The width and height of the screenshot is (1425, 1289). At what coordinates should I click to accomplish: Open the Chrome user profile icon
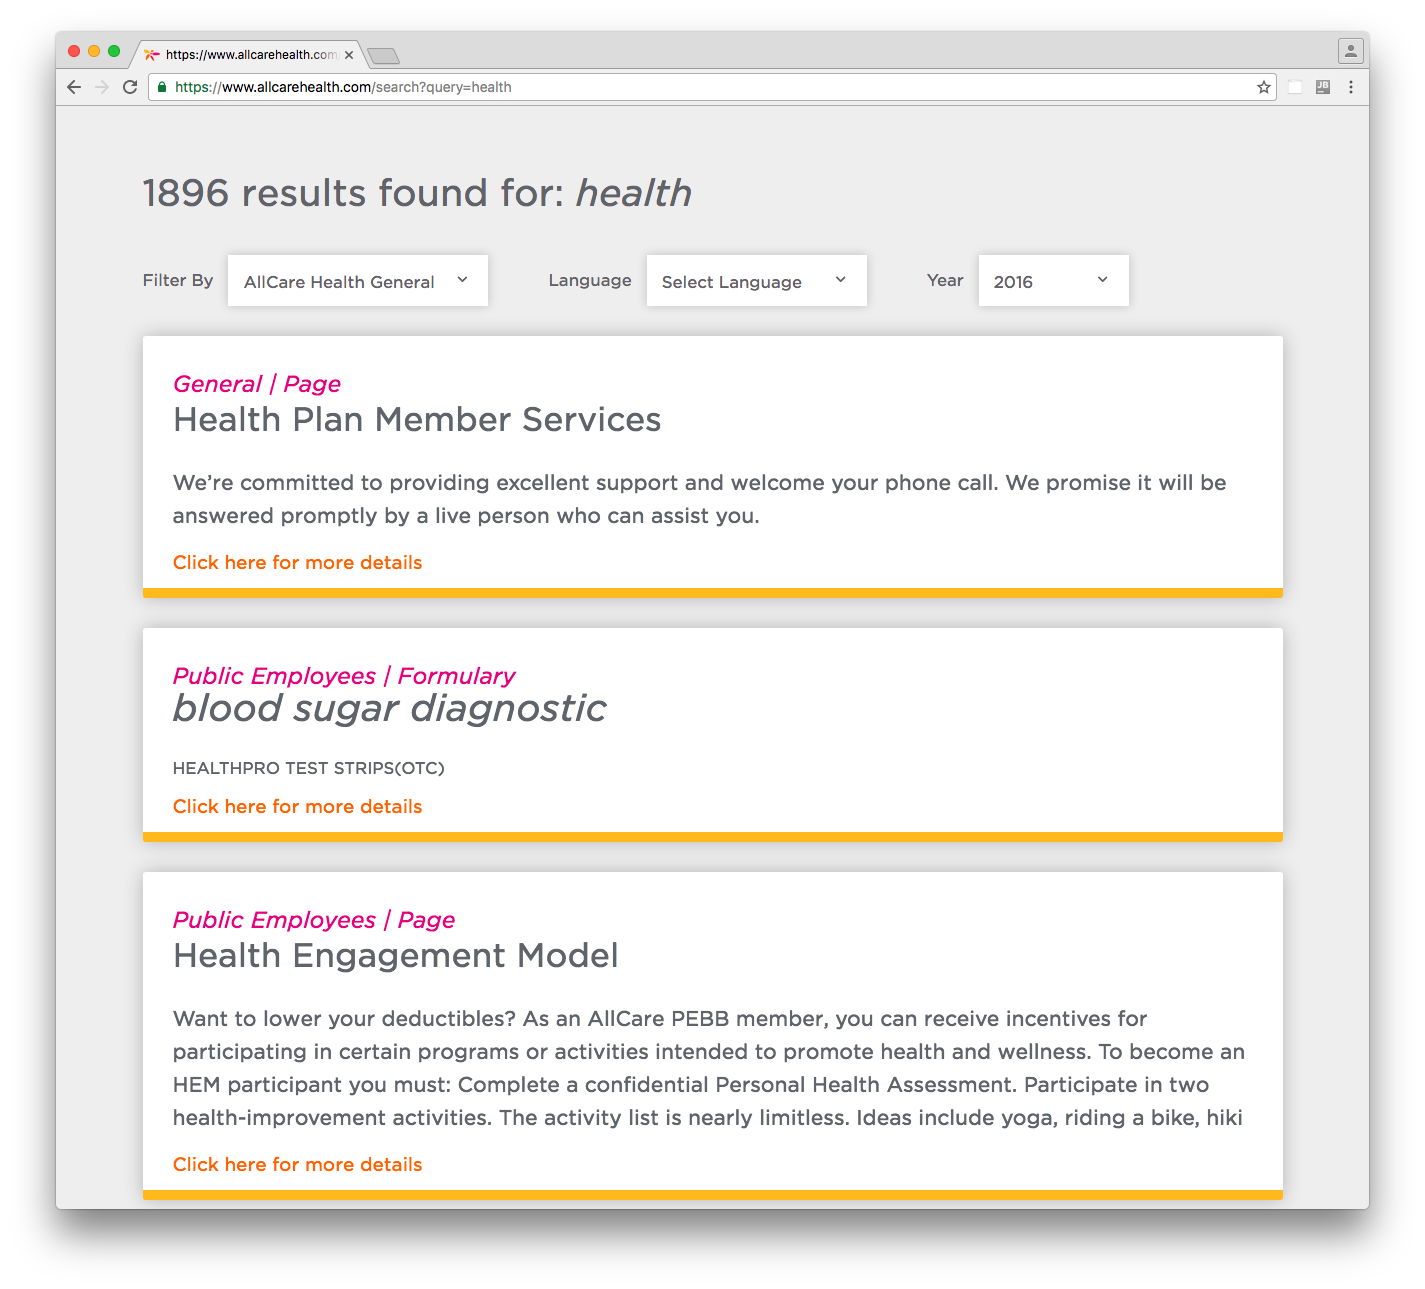coord(1350,51)
